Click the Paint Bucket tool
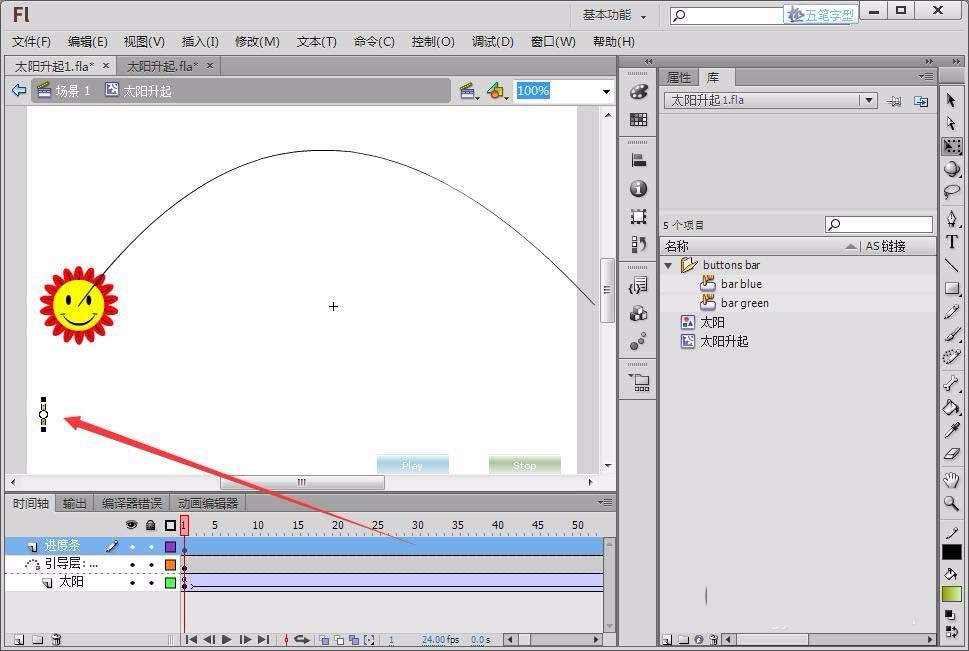This screenshot has height=651, width=969. tap(951, 407)
